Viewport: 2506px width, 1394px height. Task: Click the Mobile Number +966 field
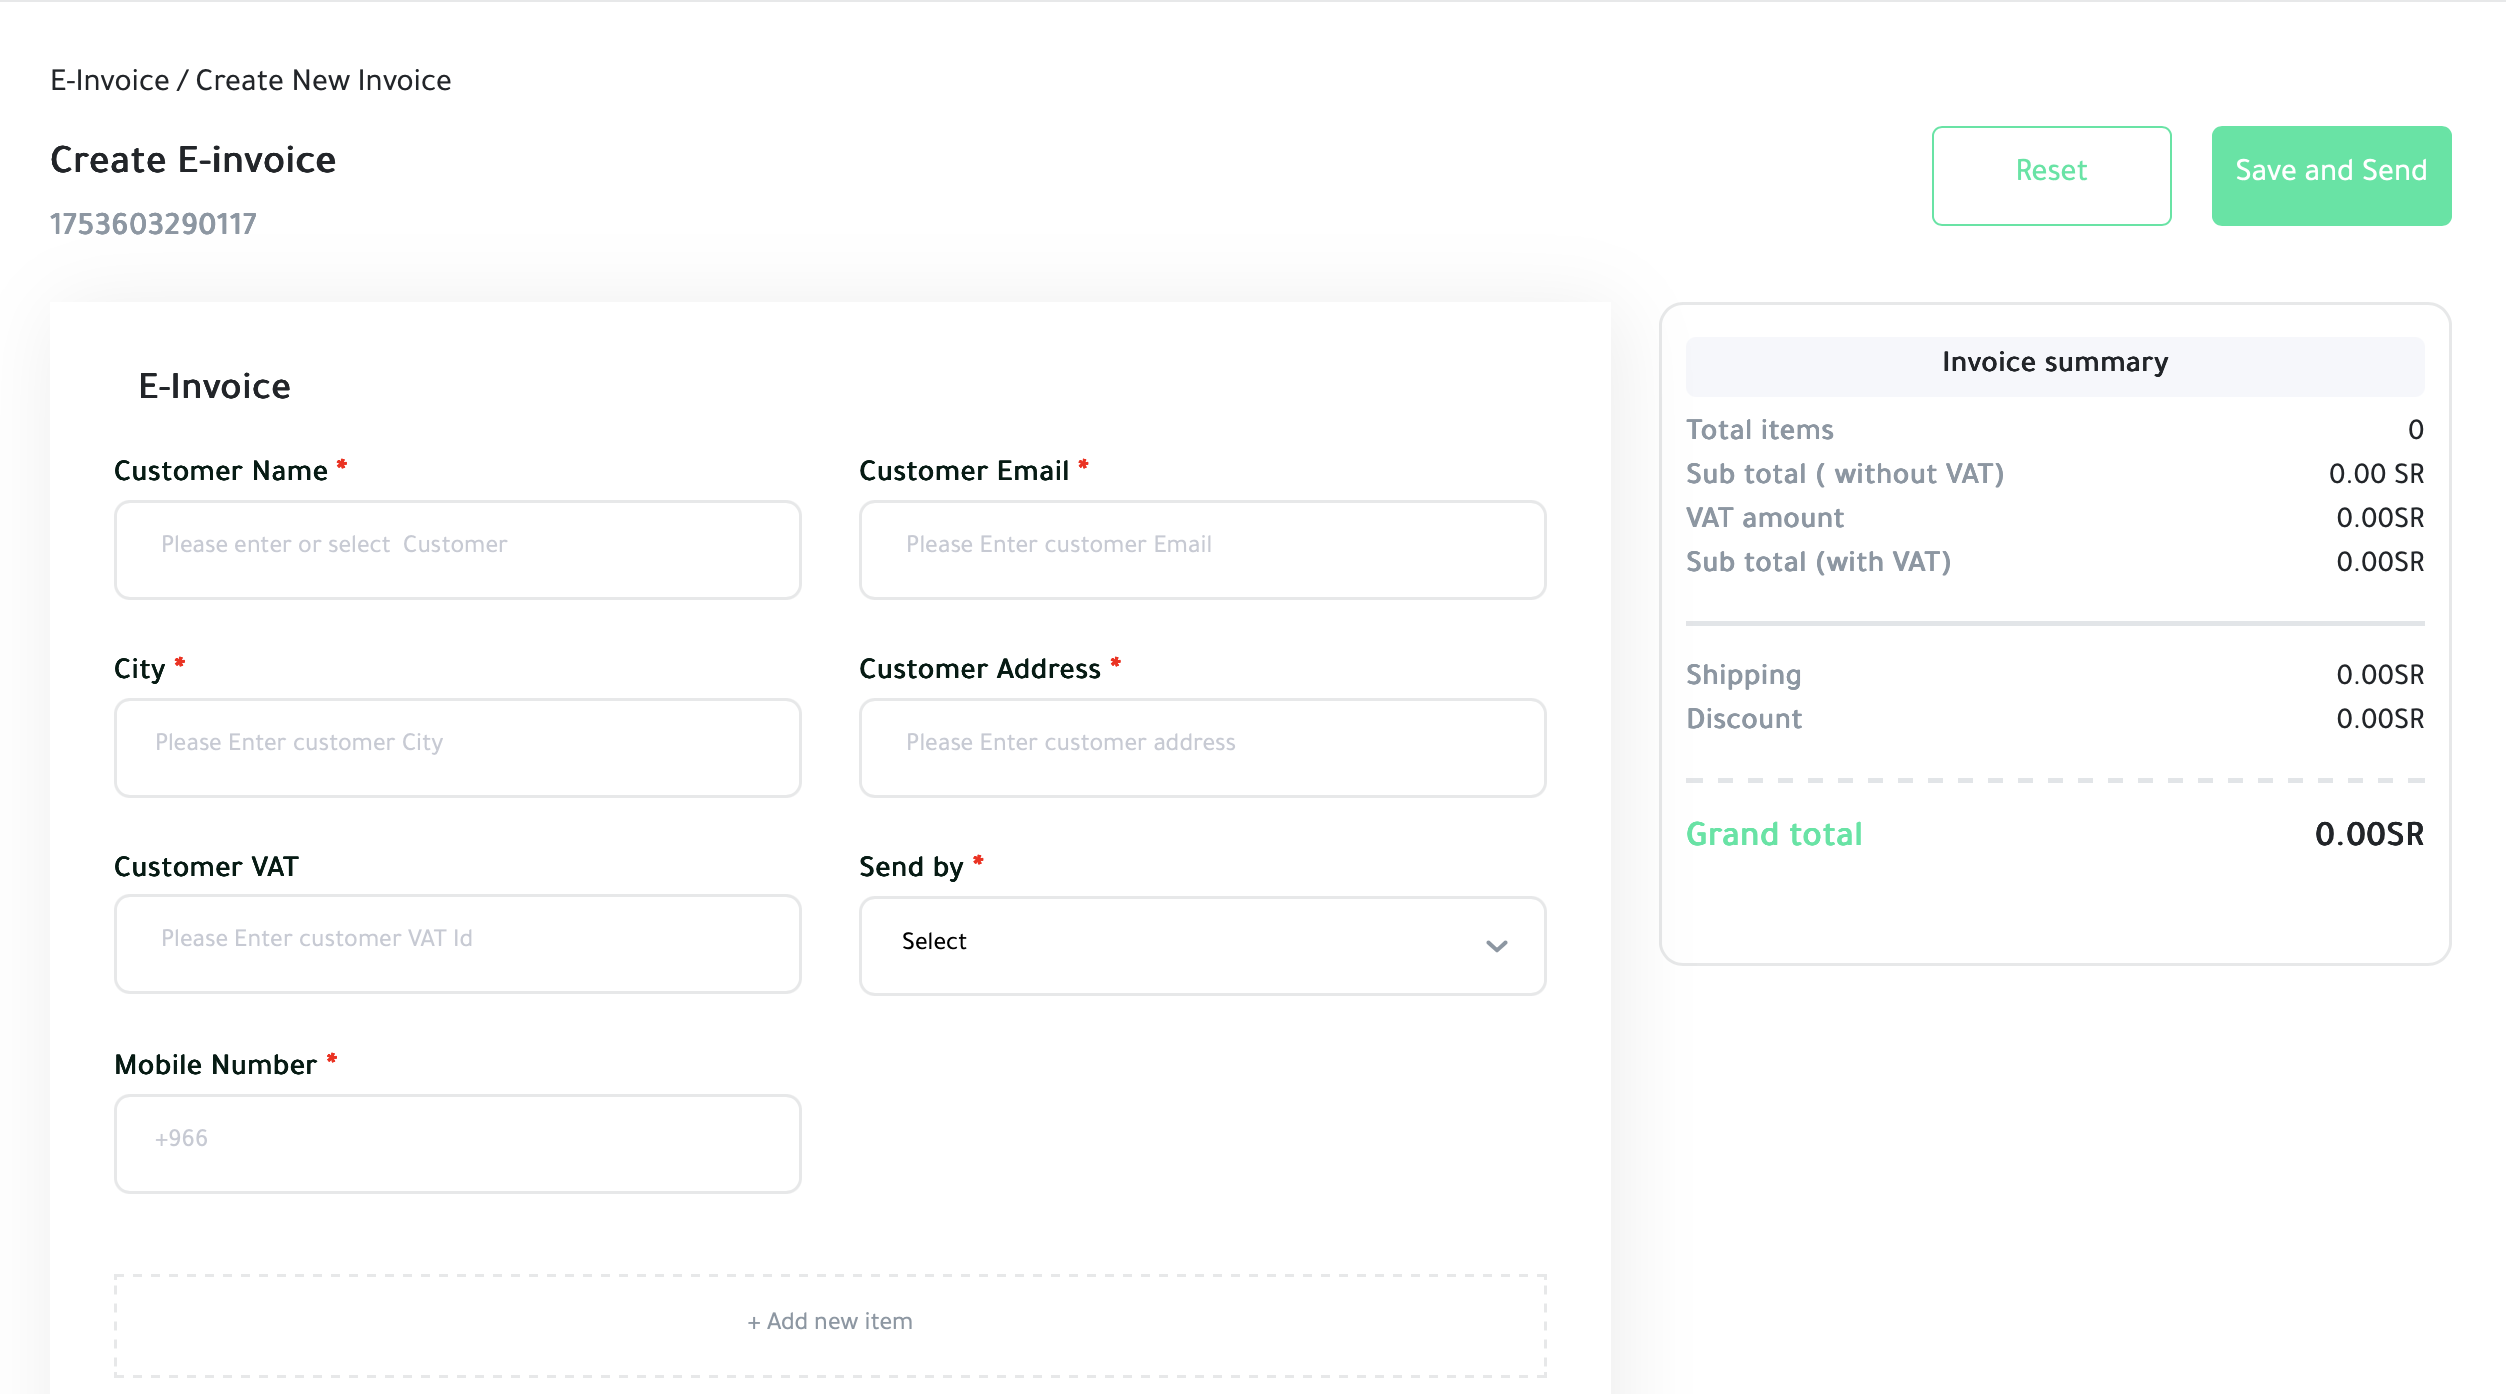click(457, 1143)
